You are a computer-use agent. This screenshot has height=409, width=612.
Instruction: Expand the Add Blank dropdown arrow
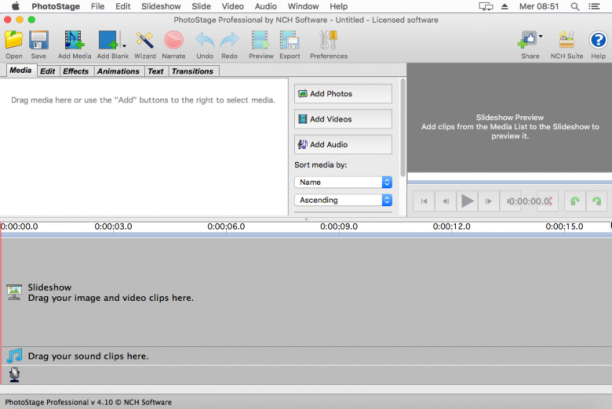(x=124, y=46)
